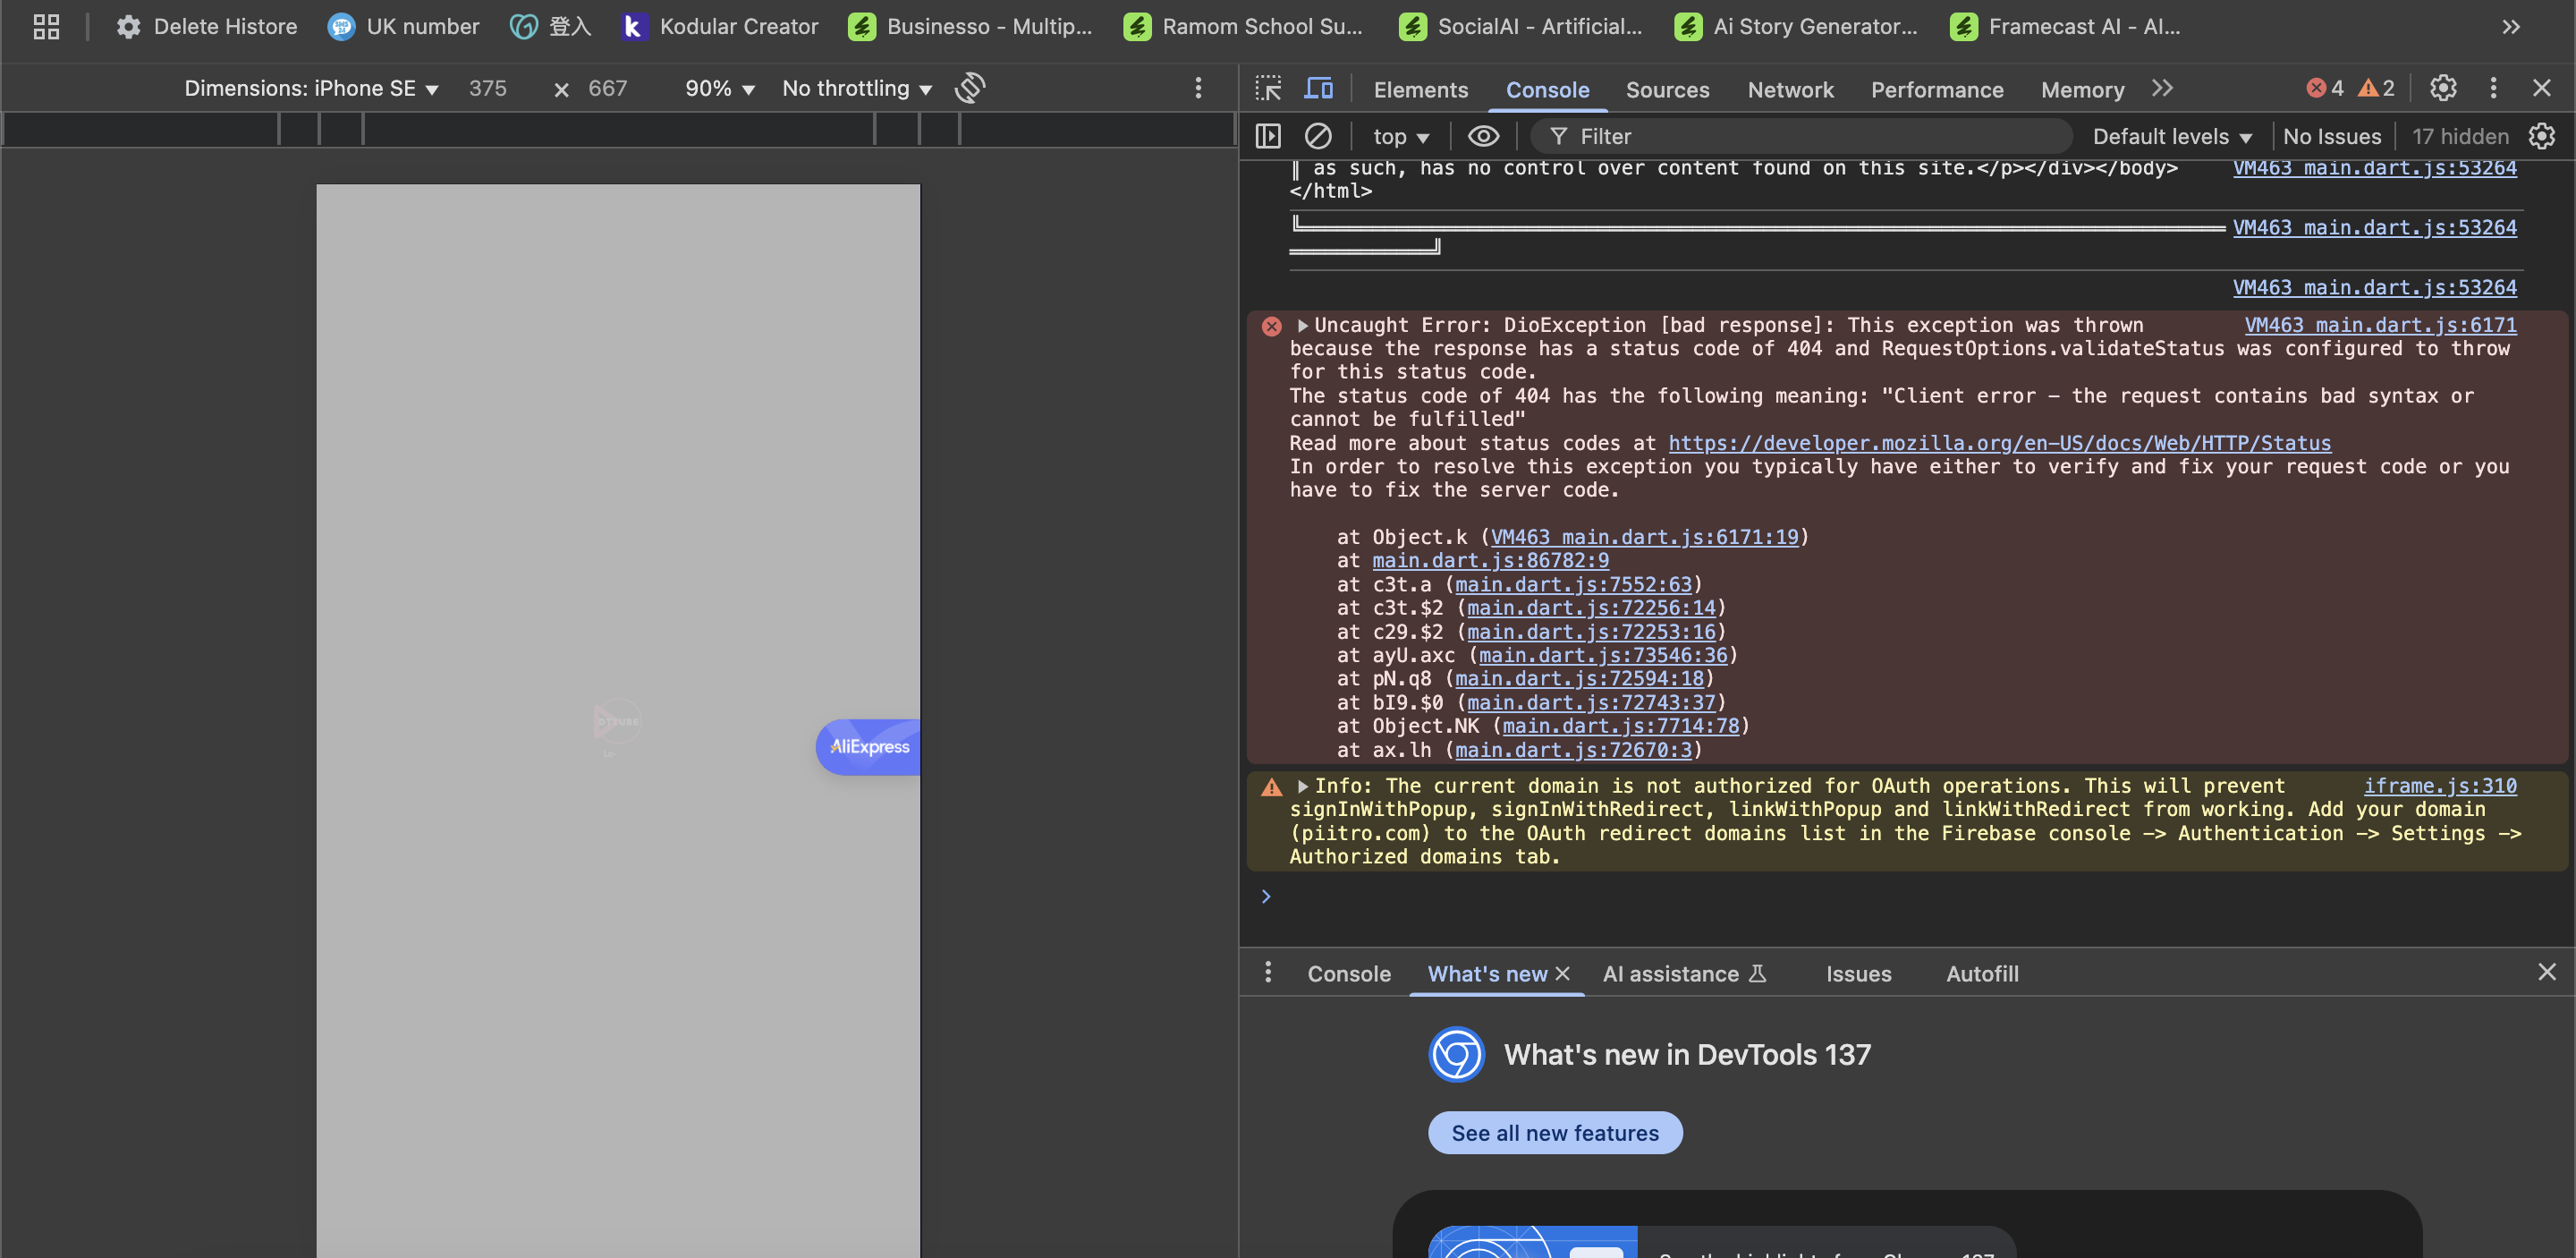Image resolution: width=2576 pixels, height=1258 pixels.
Task: Click the No Issues indicator
Action: tap(2331, 137)
